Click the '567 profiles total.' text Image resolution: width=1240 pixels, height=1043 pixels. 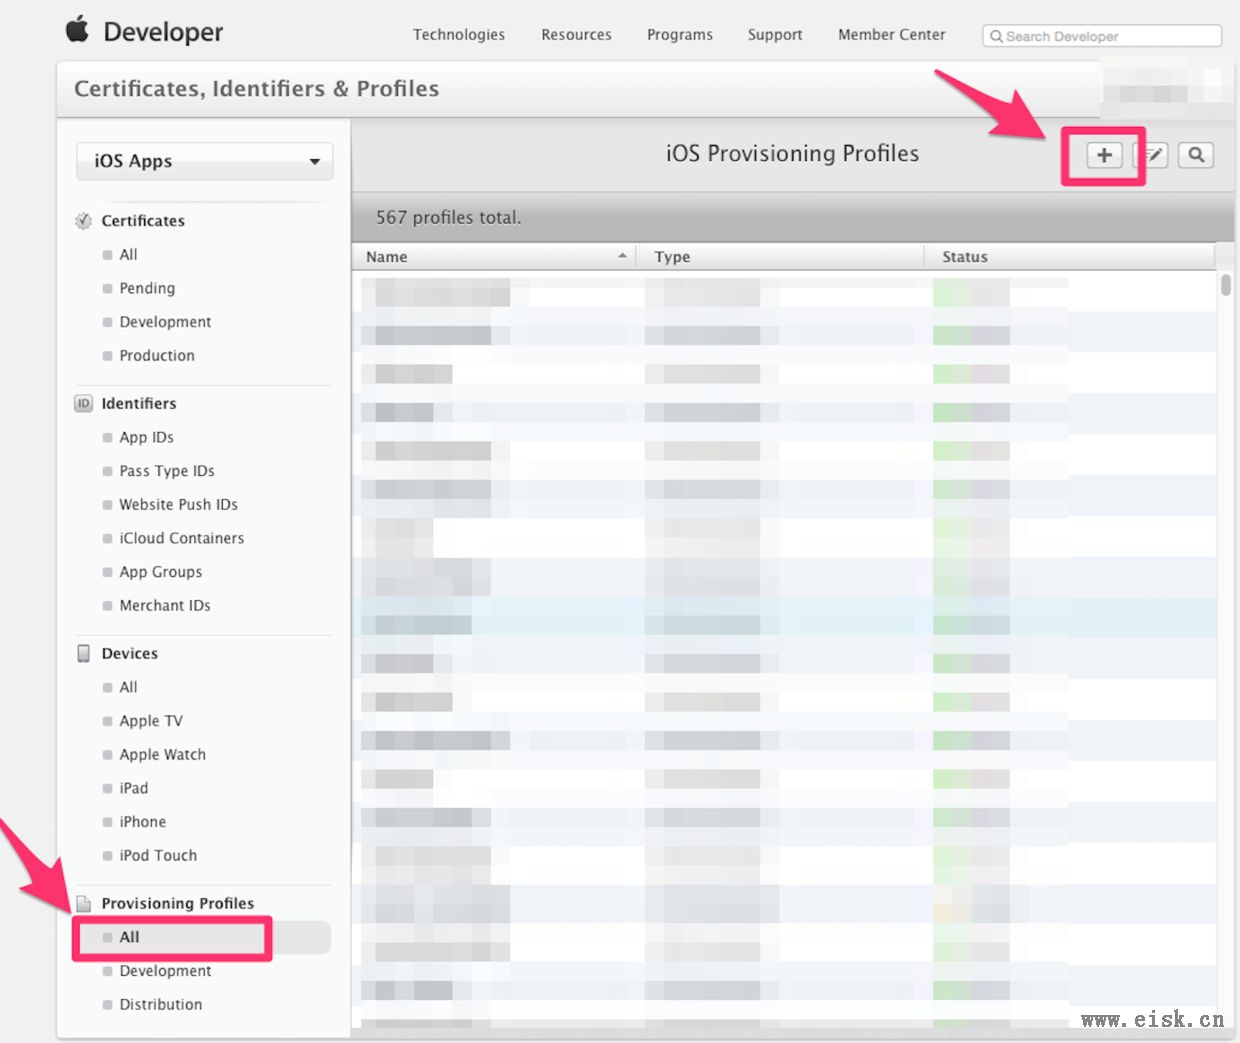(449, 218)
